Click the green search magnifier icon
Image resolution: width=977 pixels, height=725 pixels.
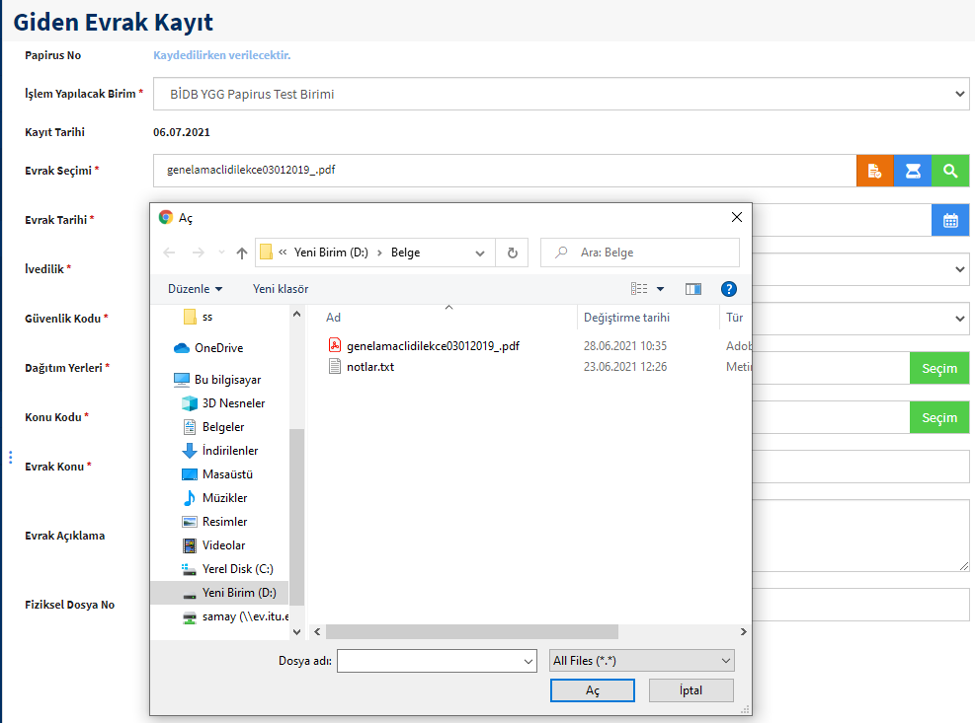(x=950, y=171)
